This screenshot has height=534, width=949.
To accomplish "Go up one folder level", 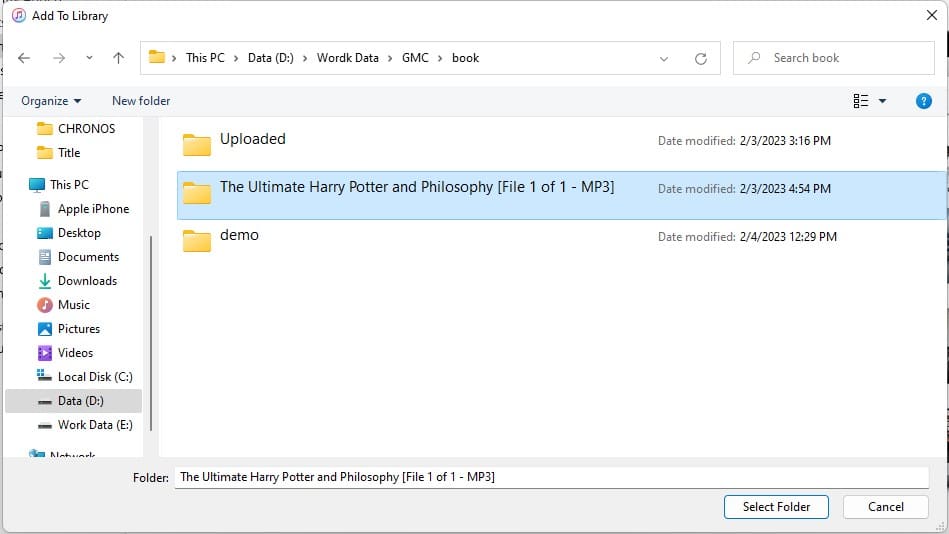I will click(x=118, y=58).
